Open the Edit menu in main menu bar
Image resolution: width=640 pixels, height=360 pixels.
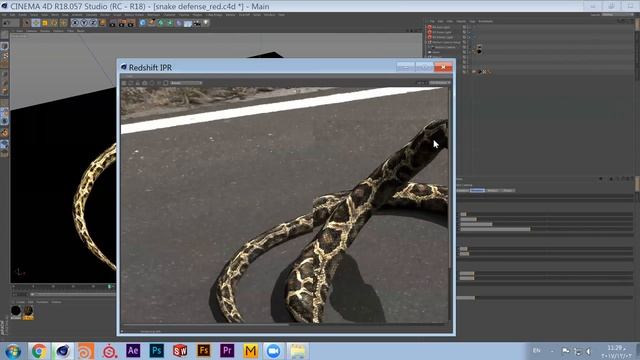tap(13, 15)
